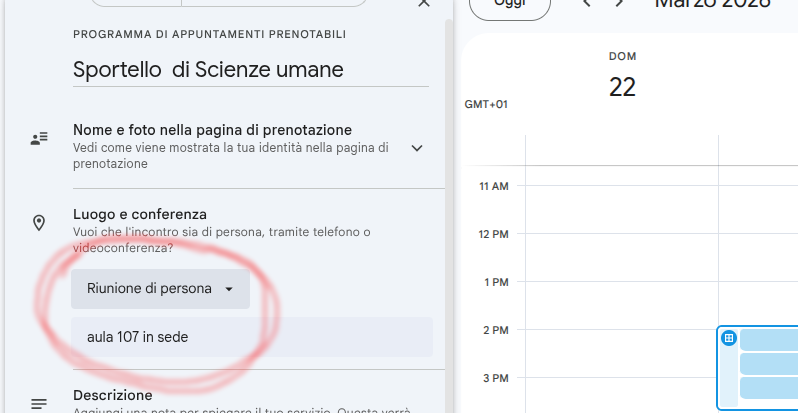
Task: Click the person card icon beside Nome e foto
Action: coord(39,138)
